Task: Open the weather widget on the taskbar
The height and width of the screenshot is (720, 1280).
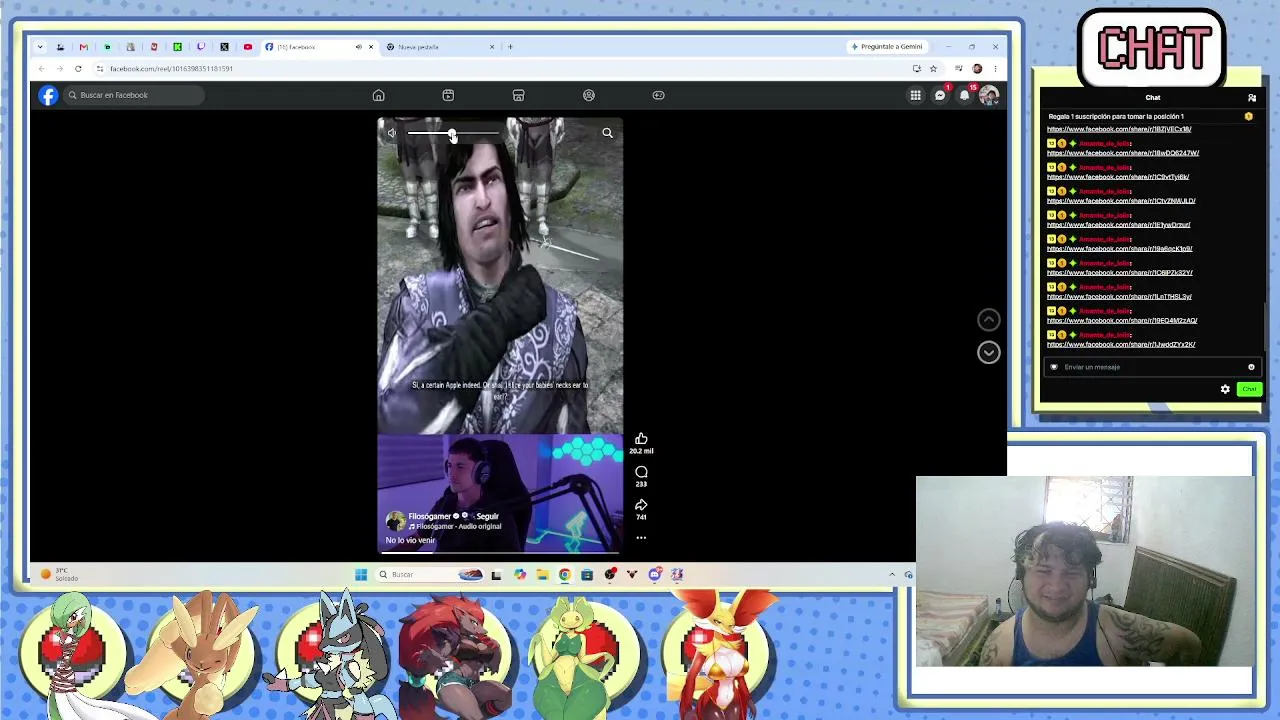Action: (60, 574)
